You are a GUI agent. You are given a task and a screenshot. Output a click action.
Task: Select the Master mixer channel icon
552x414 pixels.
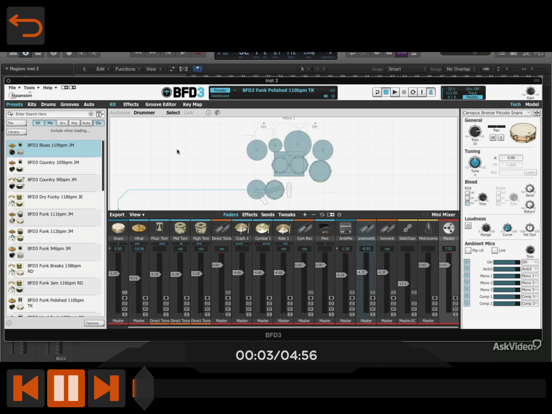click(448, 228)
